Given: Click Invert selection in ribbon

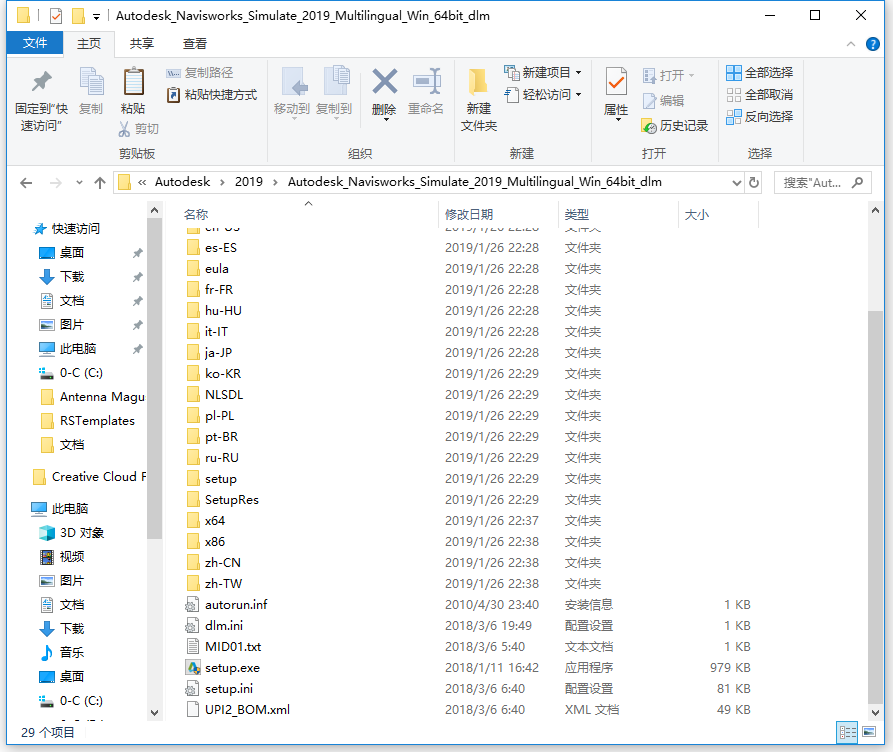Looking at the screenshot, I should 760,117.
